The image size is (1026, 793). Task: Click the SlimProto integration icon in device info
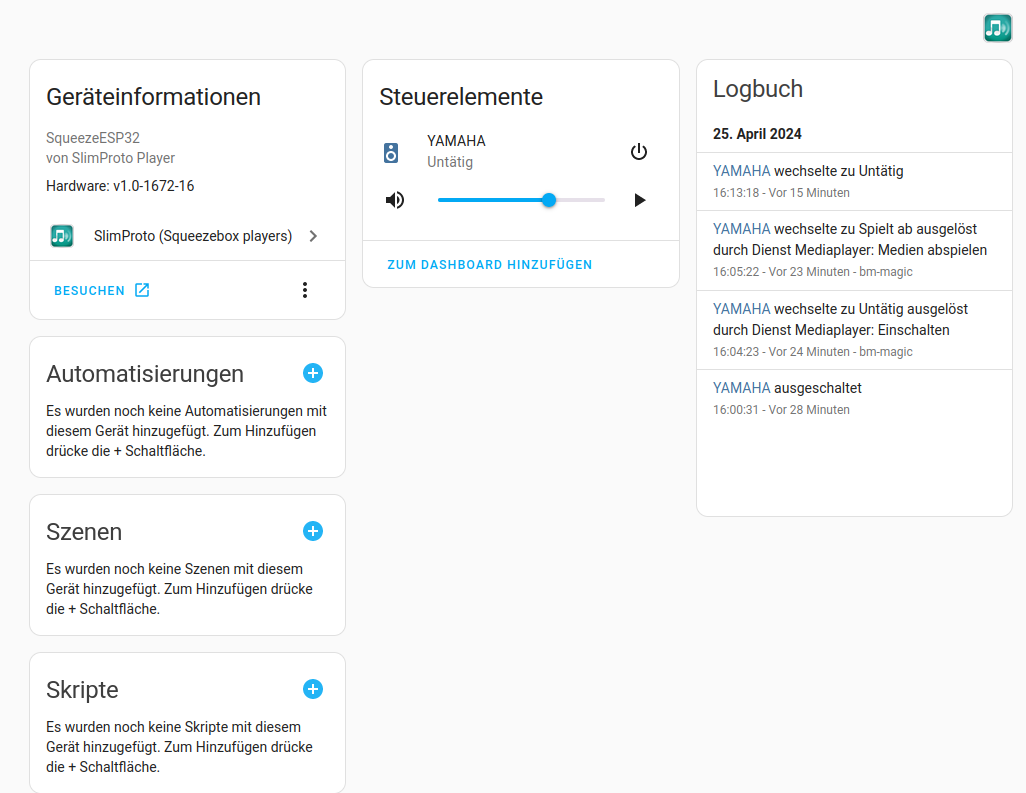pos(62,236)
